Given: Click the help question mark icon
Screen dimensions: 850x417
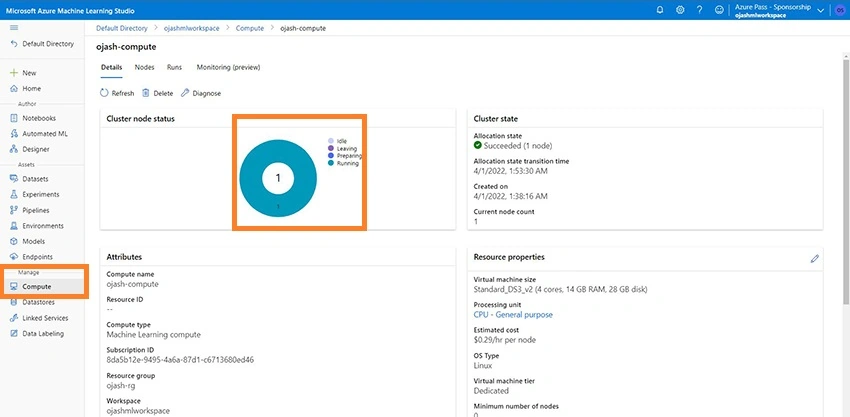Looking at the screenshot, I should [699, 10].
